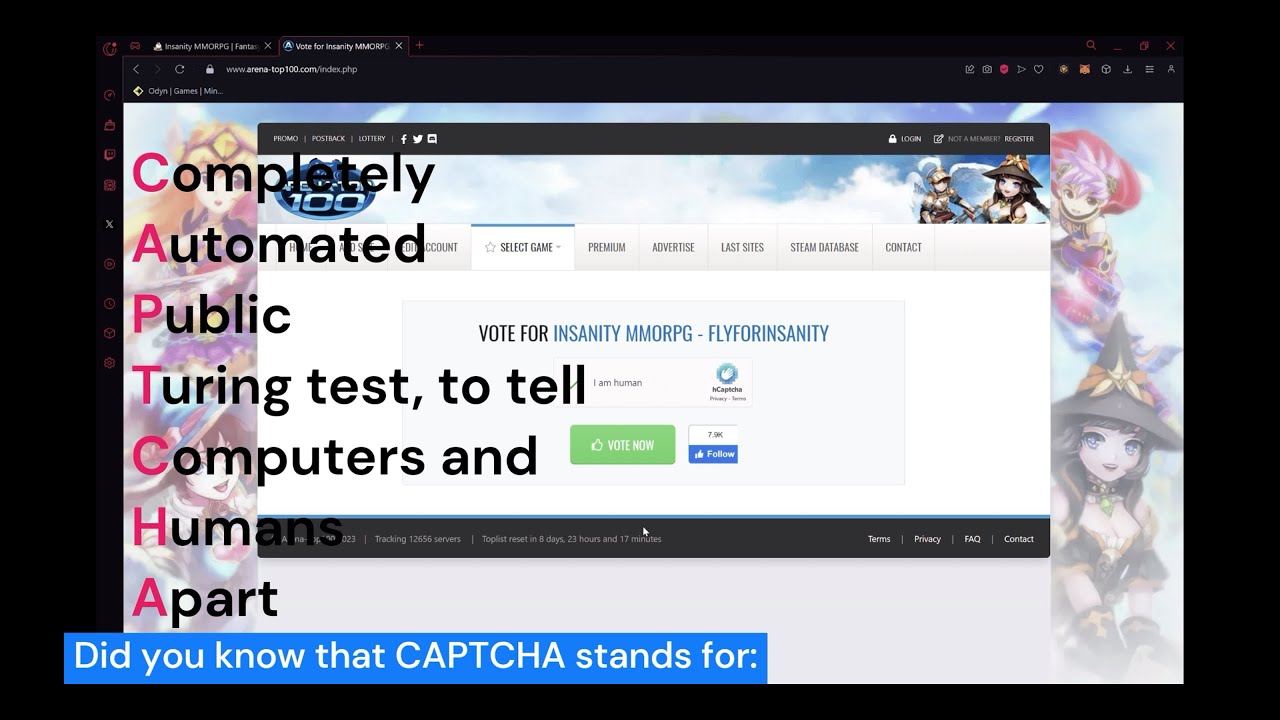The width and height of the screenshot is (1280, 720).
Task: Open Twitch panel in the sidebar
Action: point(110,155)
